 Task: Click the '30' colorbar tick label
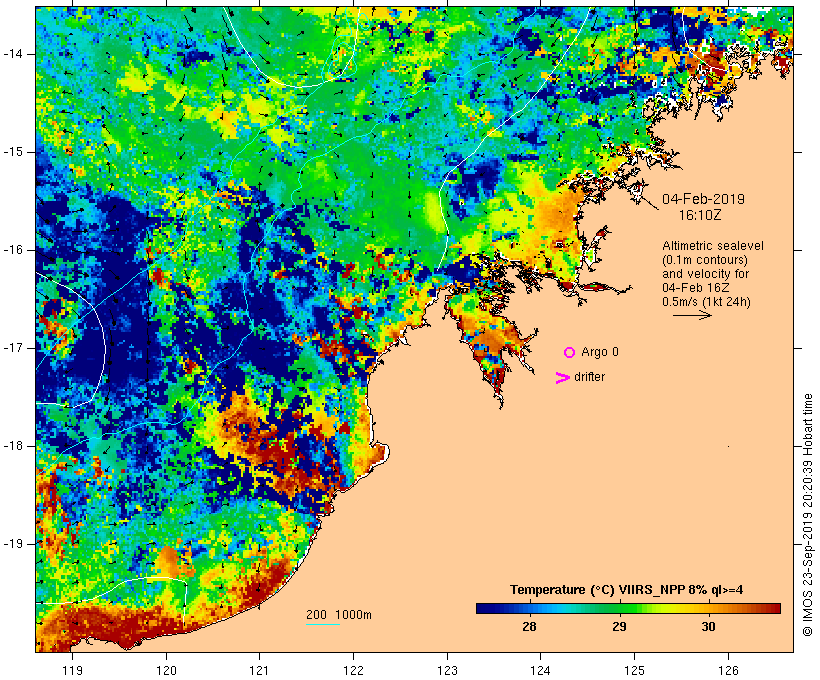(708, 626)
